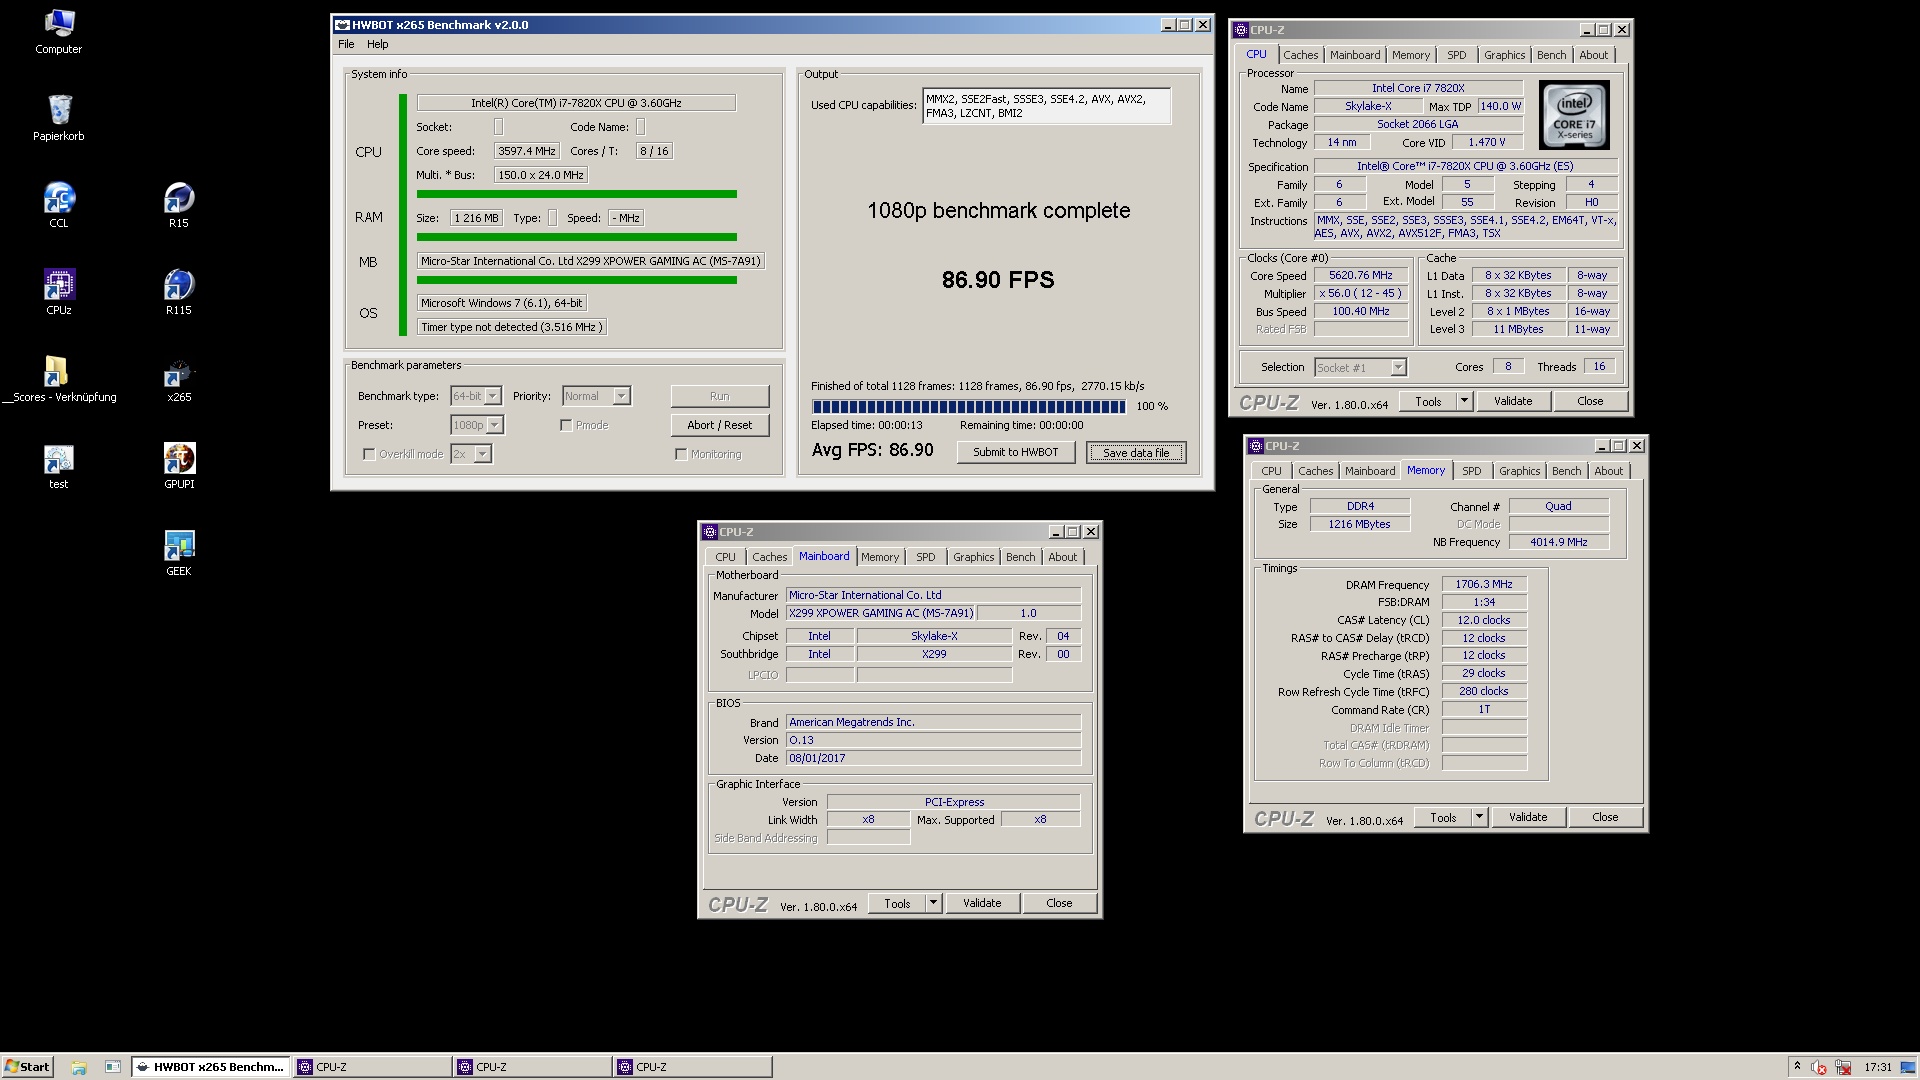This screenshot has width=1920, height=1080.
Task: Click the CPU-Z Memory window title icon
Action: 1255,446
